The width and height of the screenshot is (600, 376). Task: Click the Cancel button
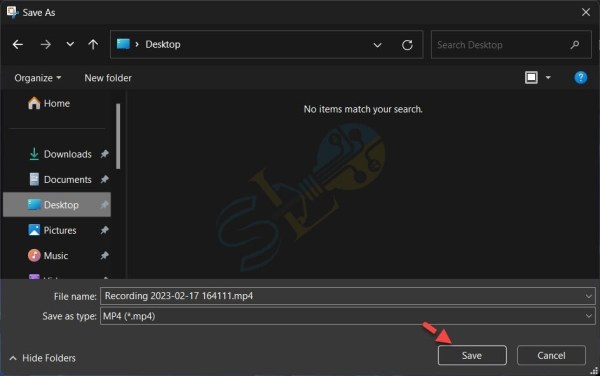(551, 355)
